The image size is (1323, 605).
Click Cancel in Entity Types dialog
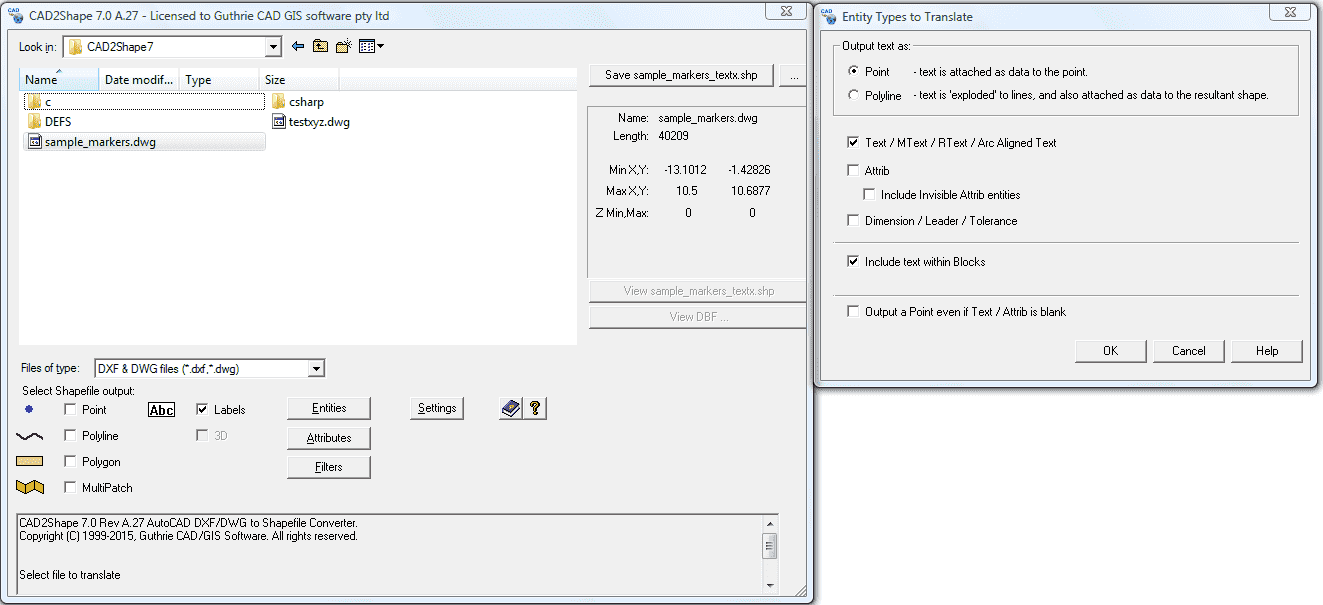pyautogui.click(x=1189, y=351)
